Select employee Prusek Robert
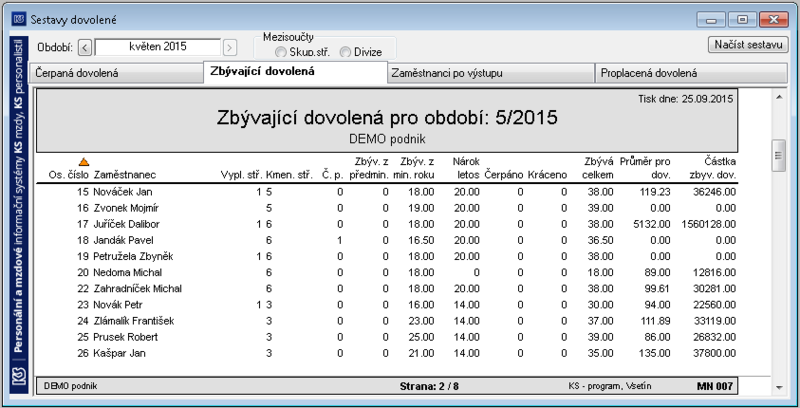Image resolution: width=800 pixels, height=408 pixels. [x=126, y=337]
